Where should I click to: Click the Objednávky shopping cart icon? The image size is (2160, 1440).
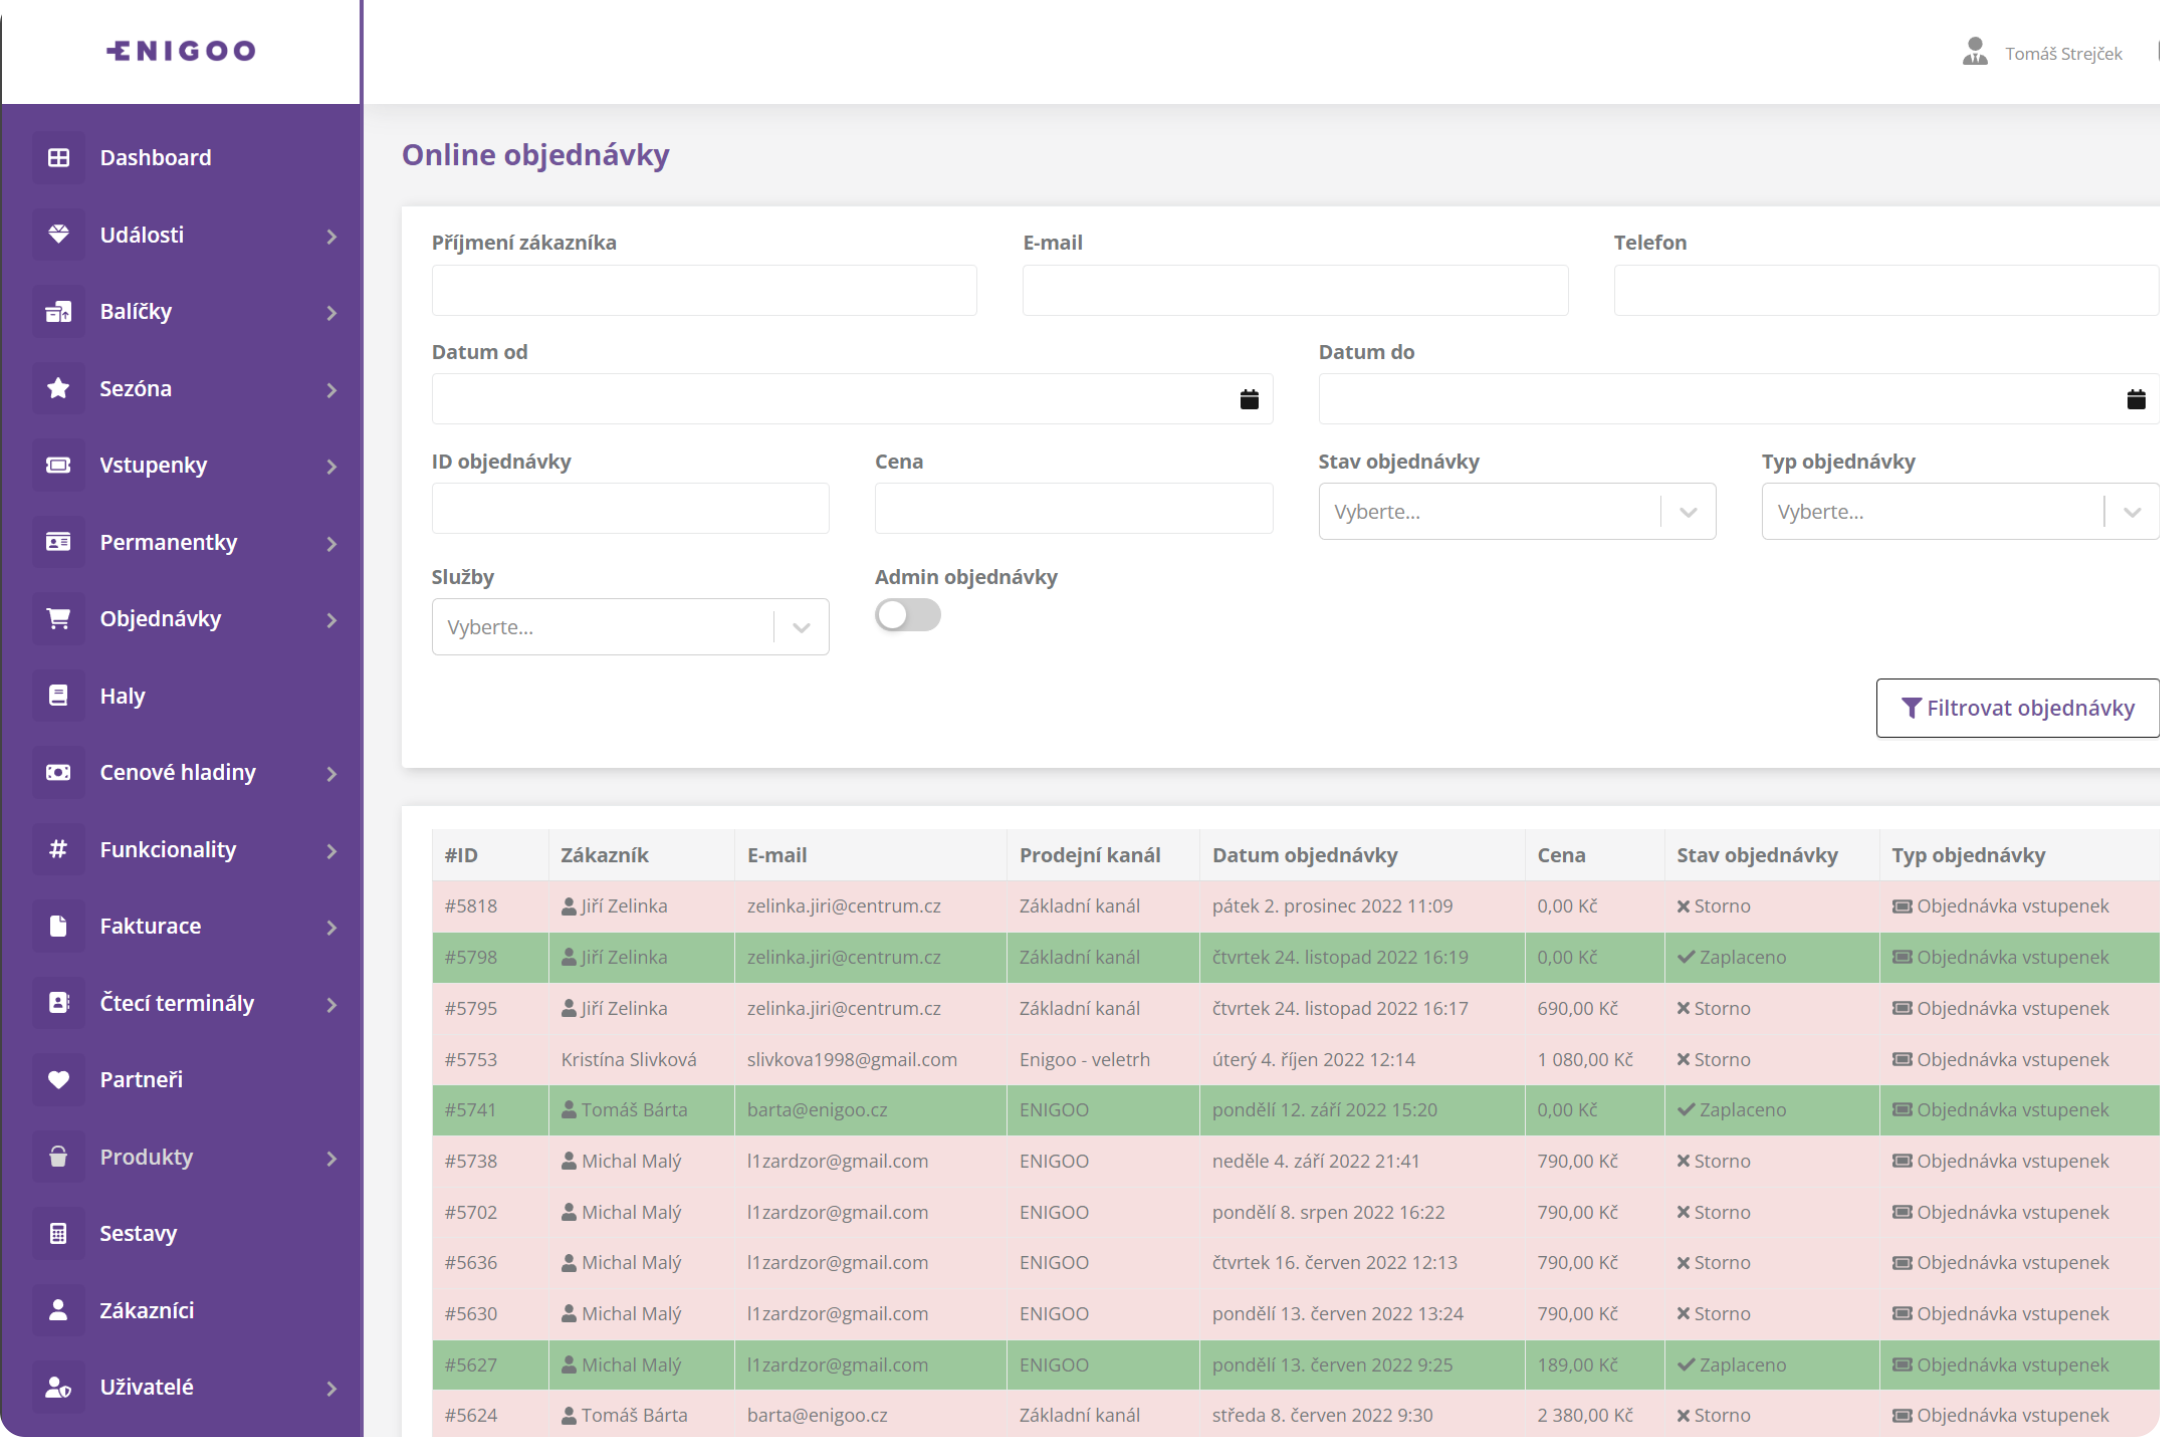(59, 619)
